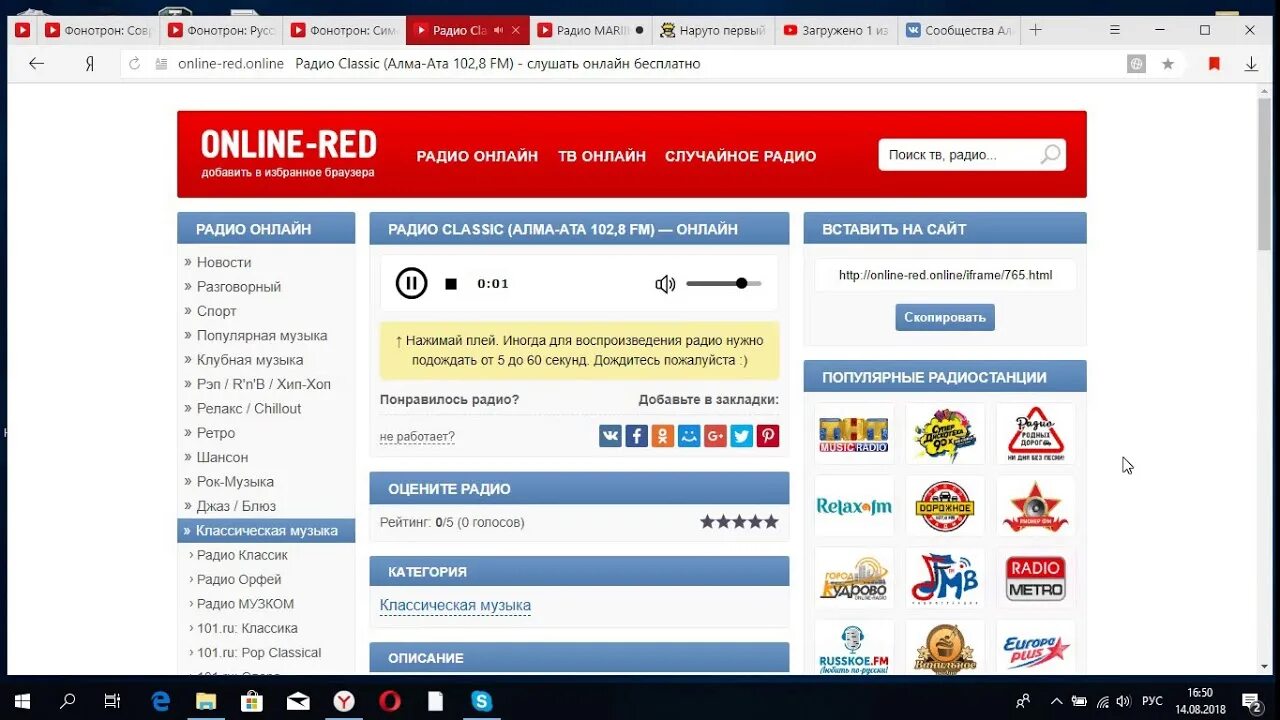Share on Facebook icon

636,435
